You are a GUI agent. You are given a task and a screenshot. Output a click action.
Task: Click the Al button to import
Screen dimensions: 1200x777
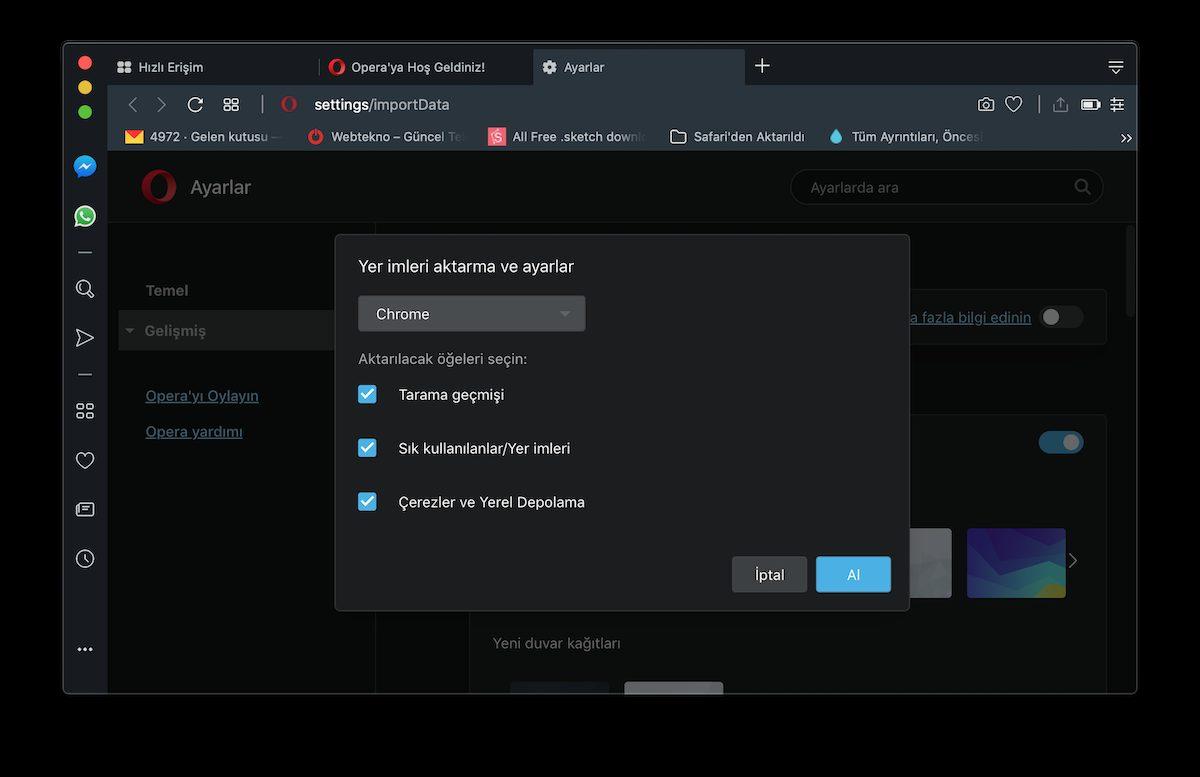pyautogui.click(x=853, y=575)
